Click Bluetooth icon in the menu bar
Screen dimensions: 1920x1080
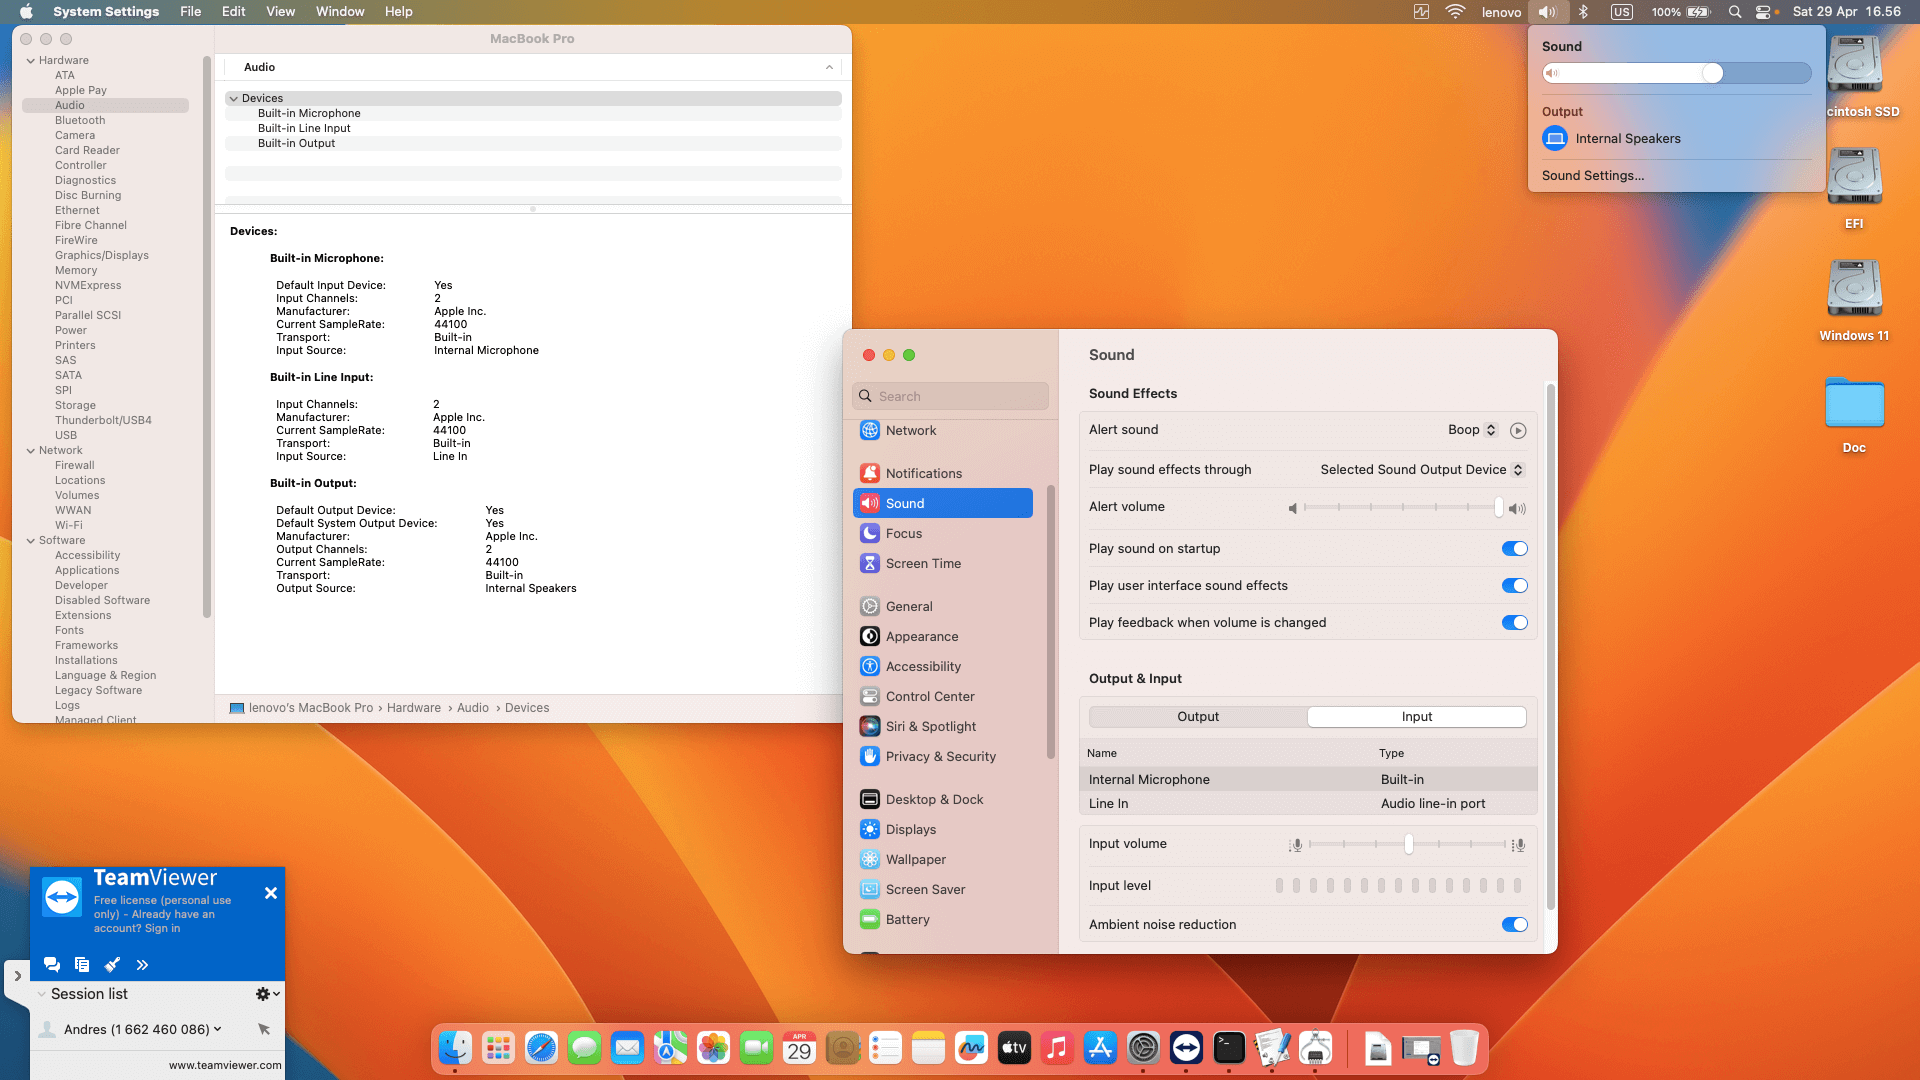click(x=1584, y=12)
